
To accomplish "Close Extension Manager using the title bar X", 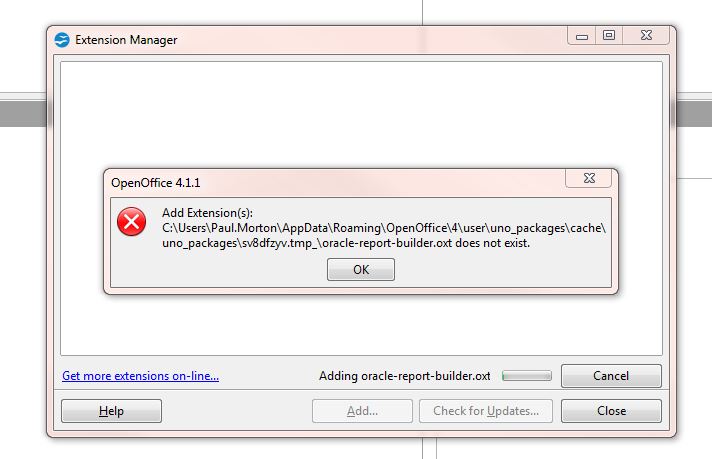I will pos(646,35).
